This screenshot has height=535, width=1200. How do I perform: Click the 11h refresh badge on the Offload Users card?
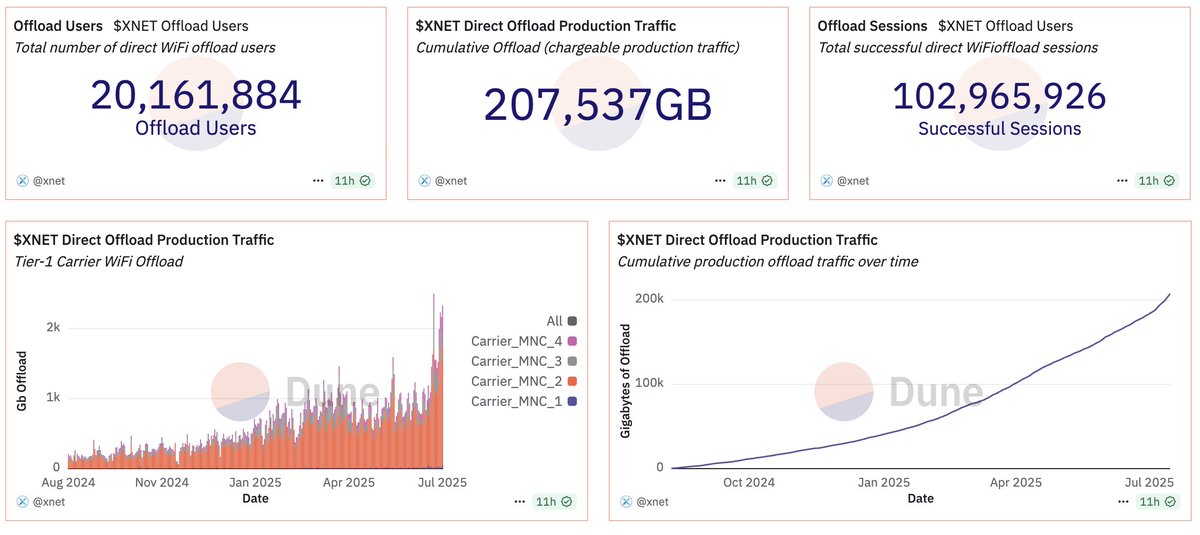tap(353, 181)
